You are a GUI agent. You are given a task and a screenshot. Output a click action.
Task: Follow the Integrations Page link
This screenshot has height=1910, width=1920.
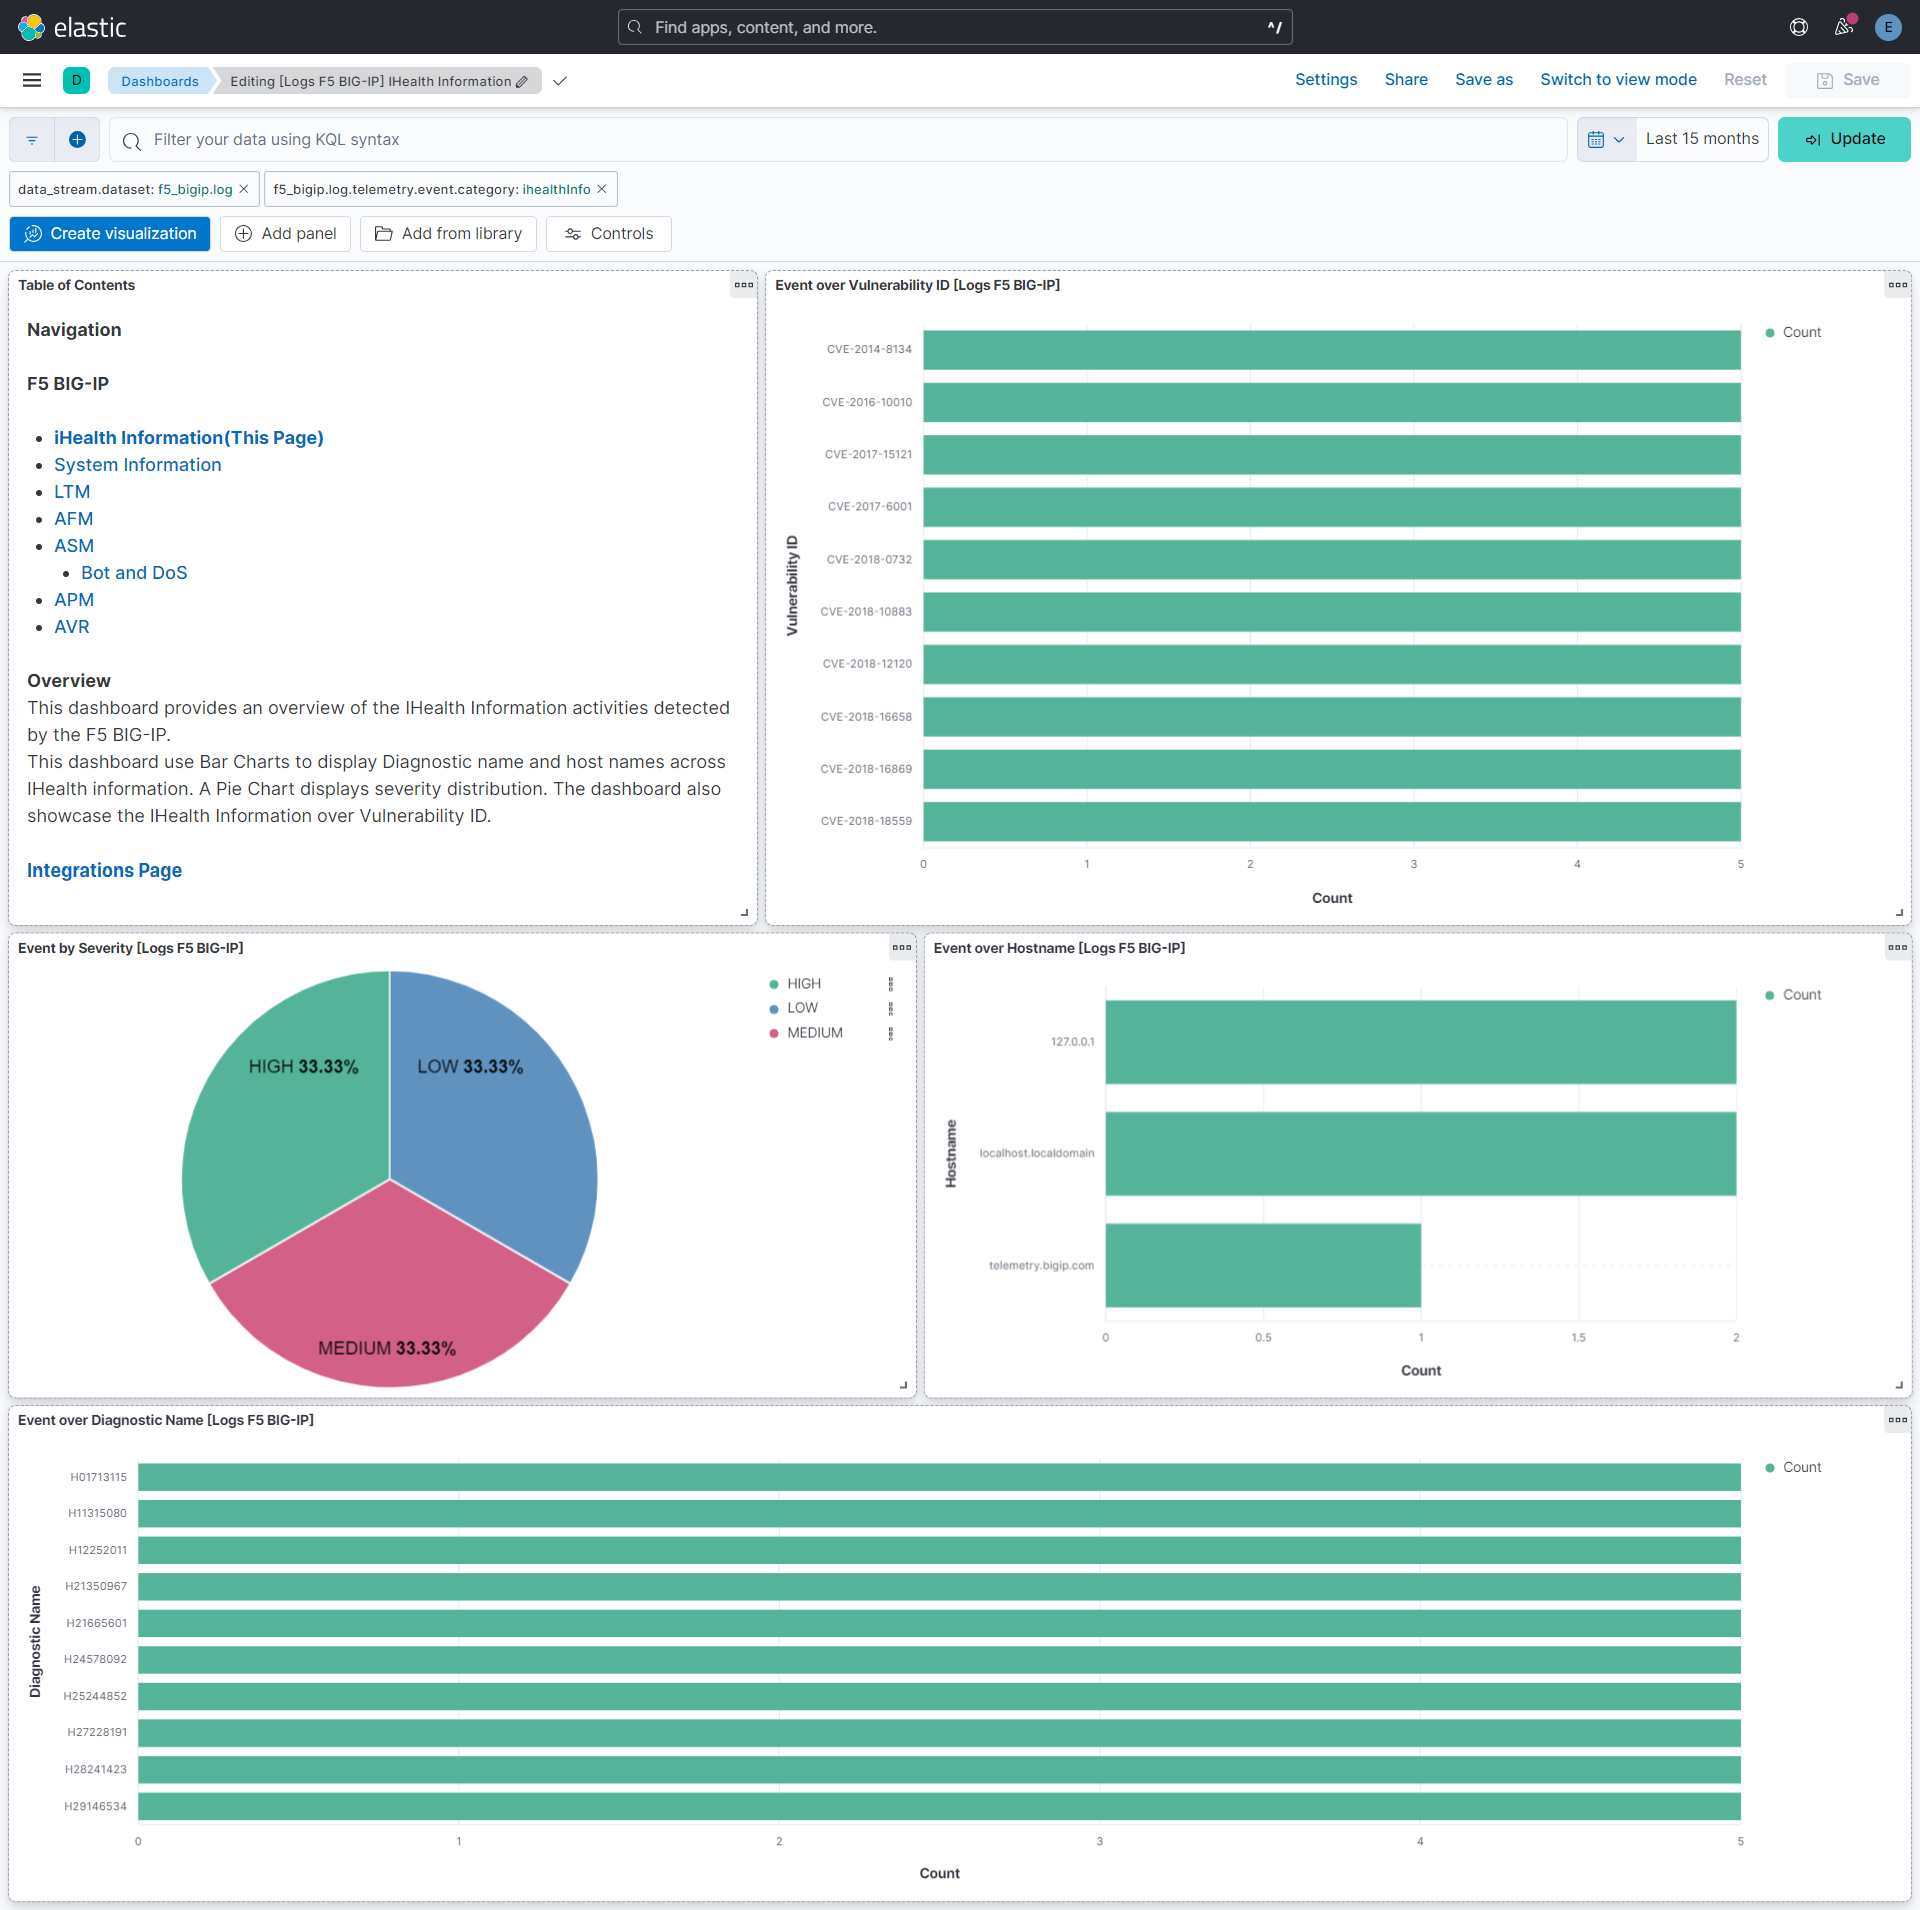(x=103, y=870)
